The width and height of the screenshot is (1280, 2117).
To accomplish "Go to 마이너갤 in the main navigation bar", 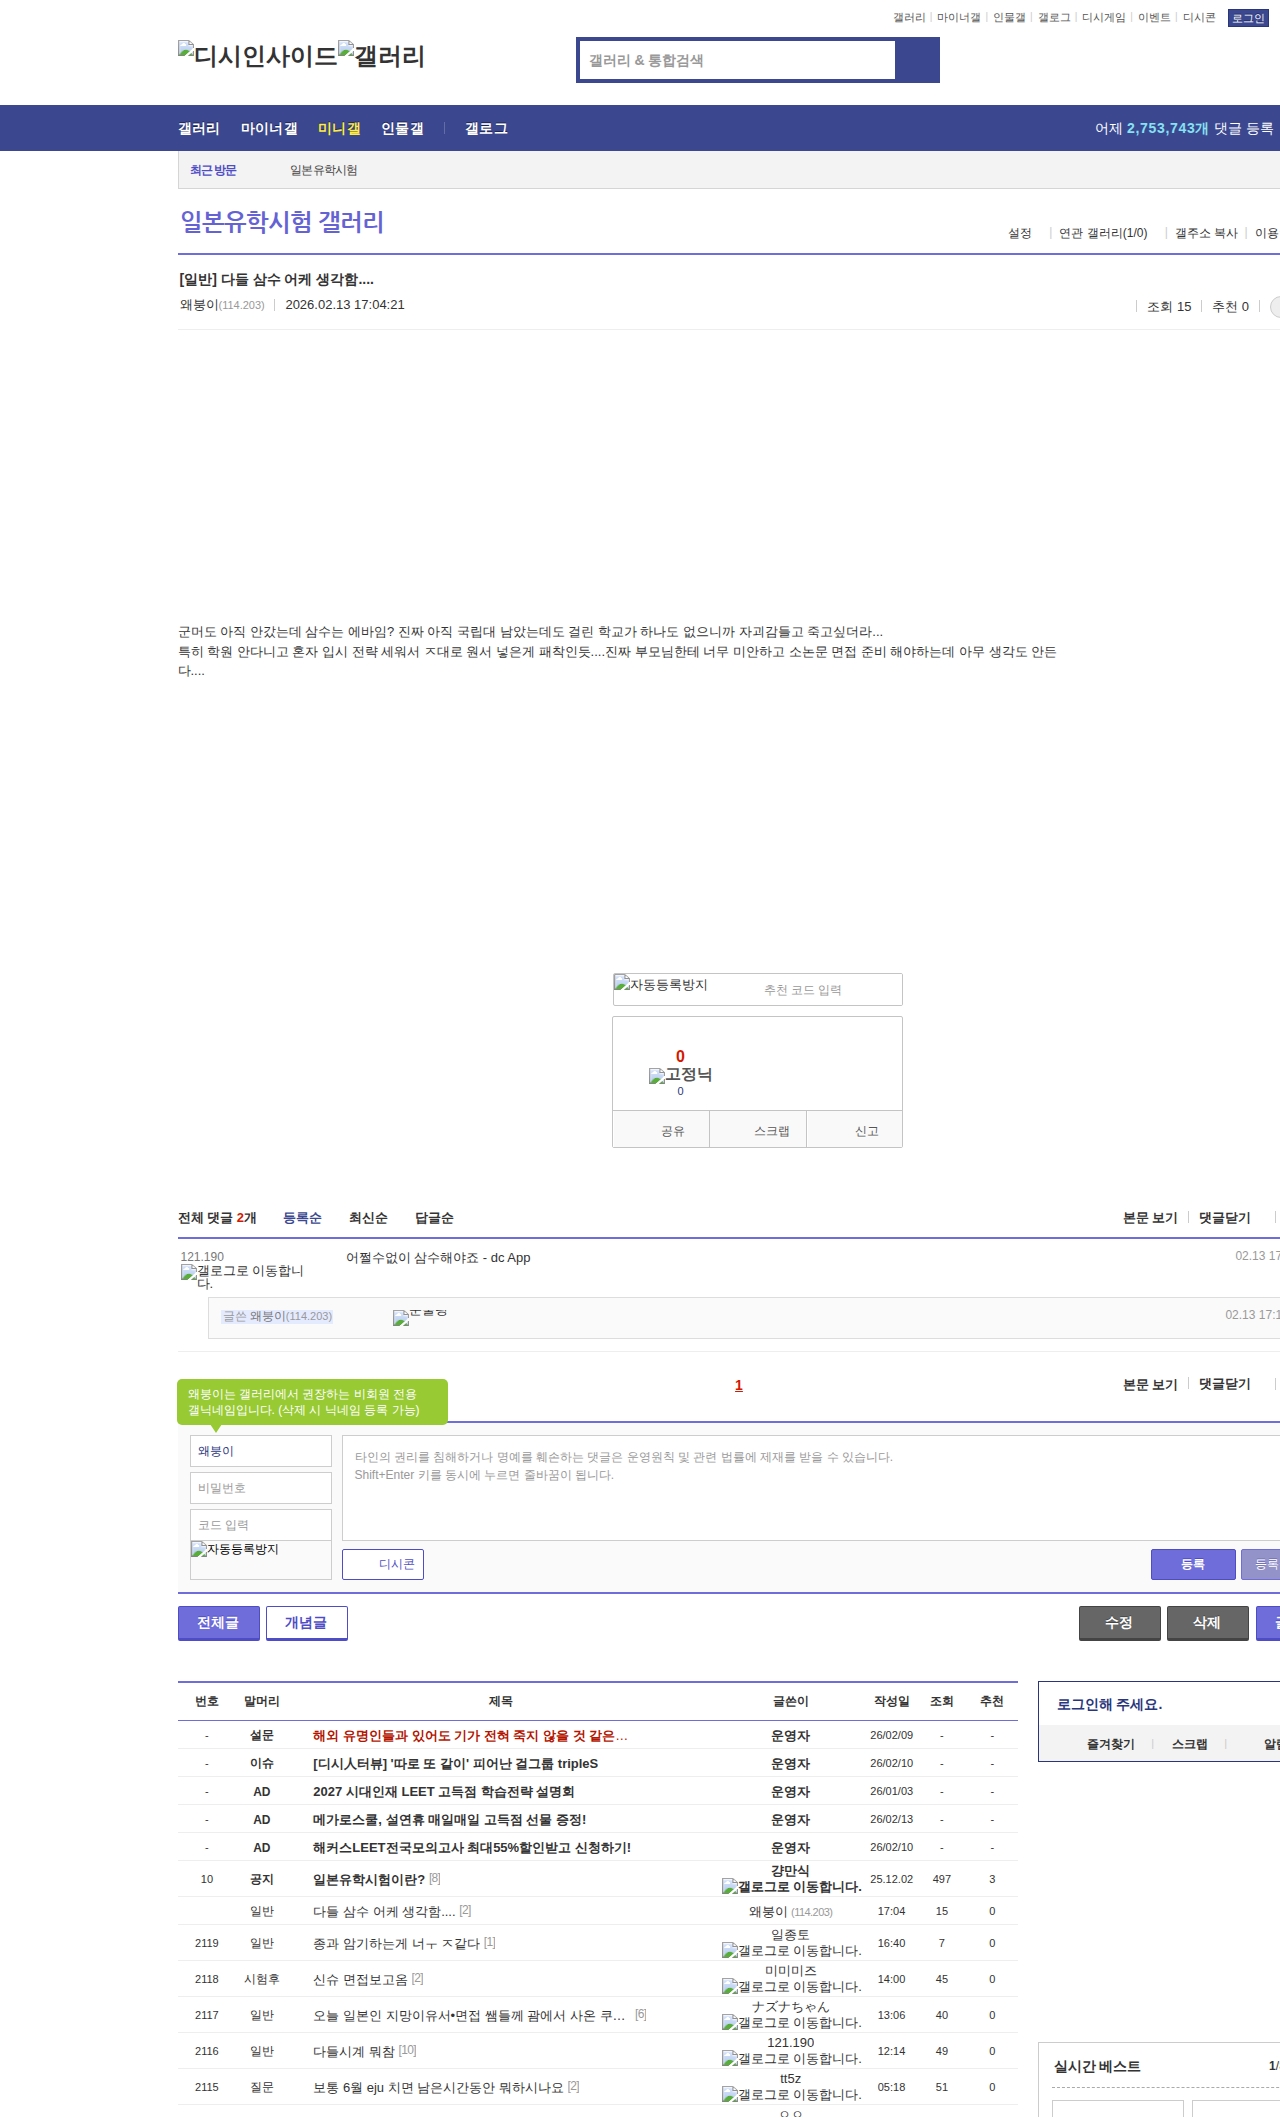I will (x=269, y=129).
